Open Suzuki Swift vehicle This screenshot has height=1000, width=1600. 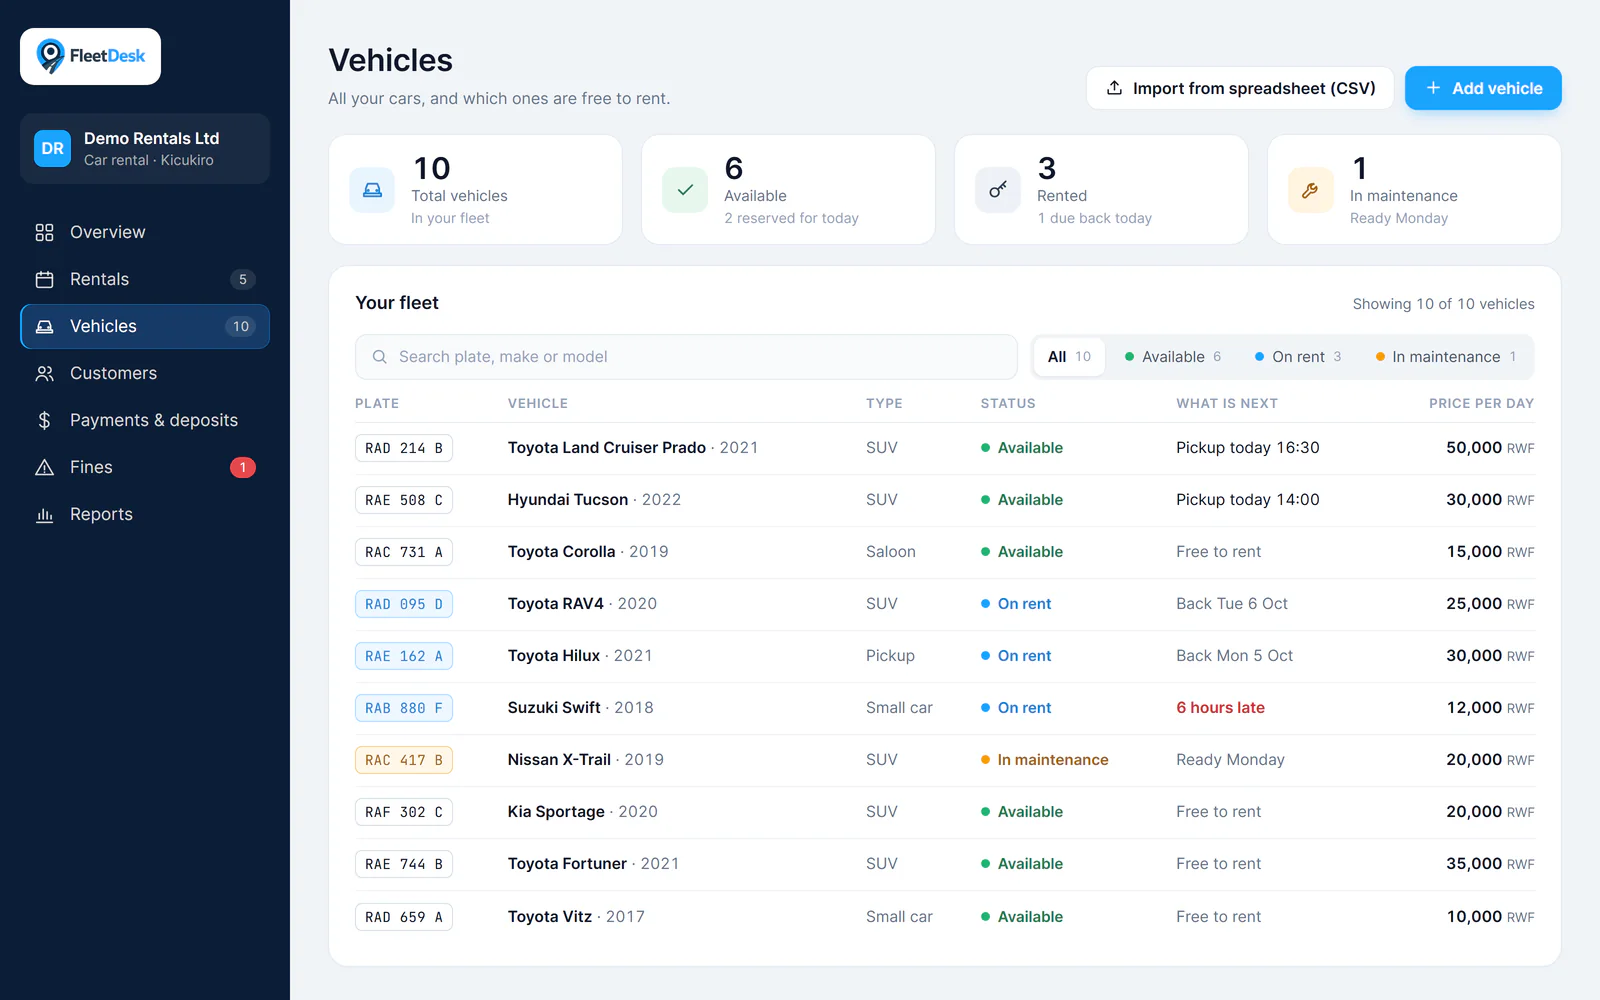pyautogui.click(x=554, y=708)
